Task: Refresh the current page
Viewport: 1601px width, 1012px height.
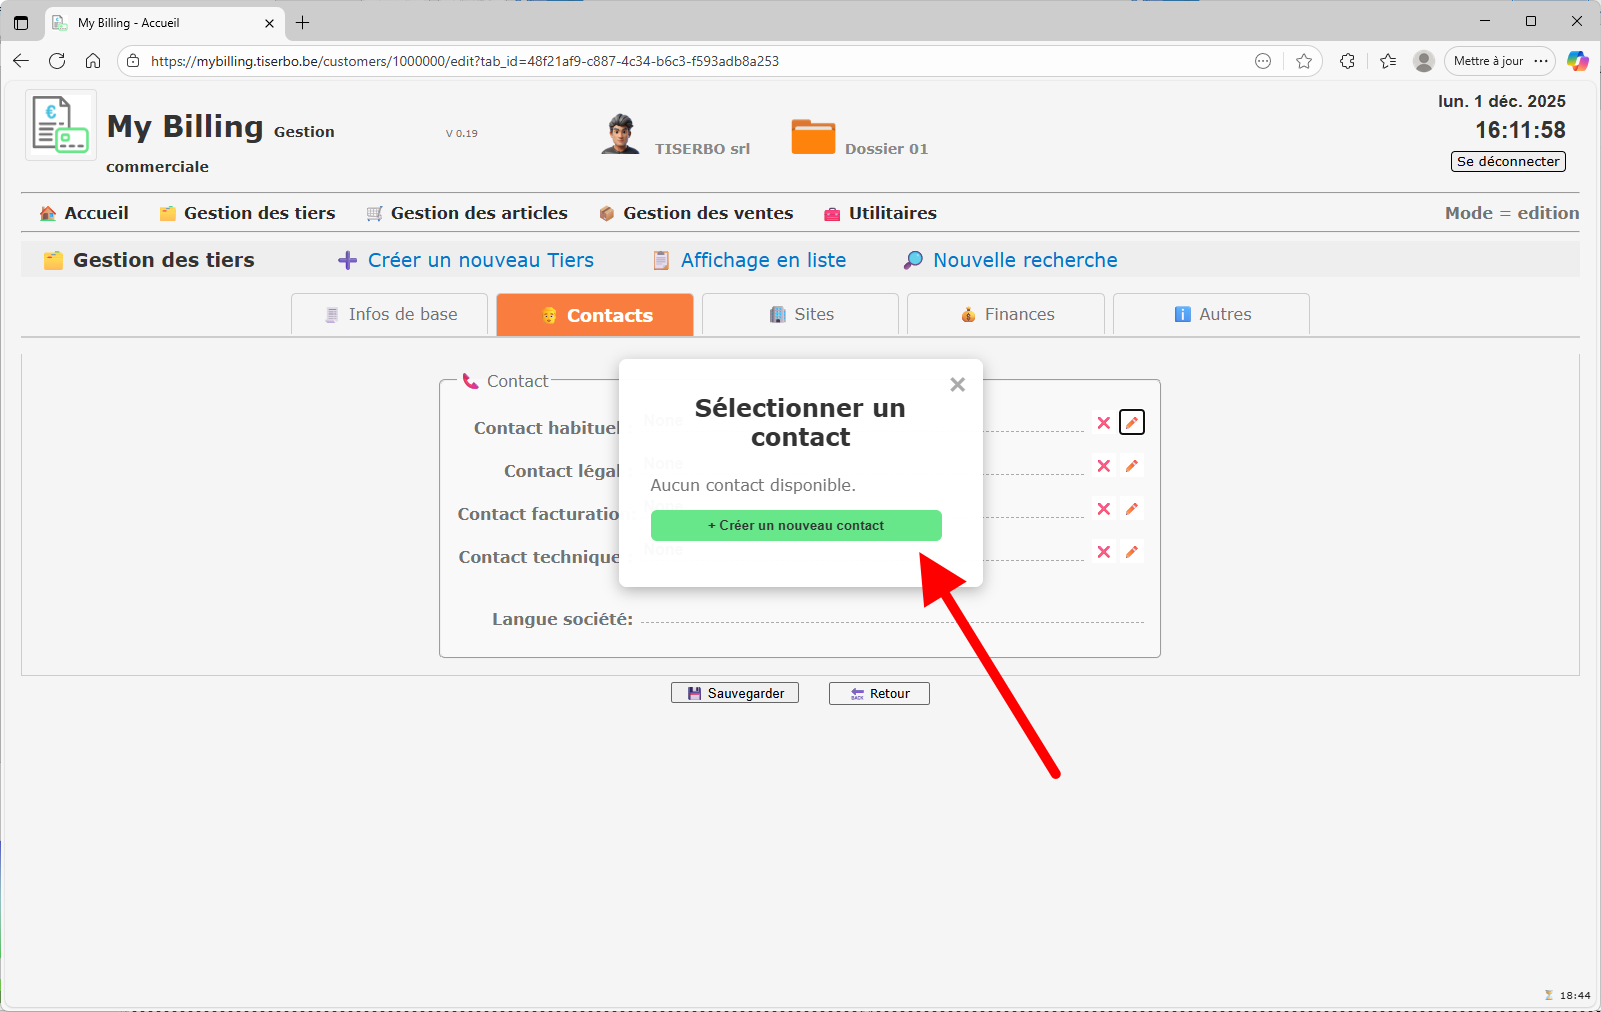Action: point(57,61)
